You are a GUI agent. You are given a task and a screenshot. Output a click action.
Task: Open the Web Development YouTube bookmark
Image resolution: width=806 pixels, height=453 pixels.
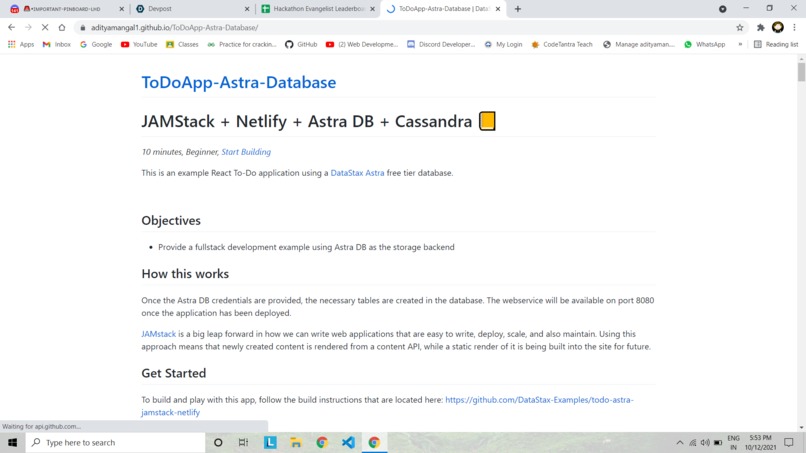pos(362,45)
